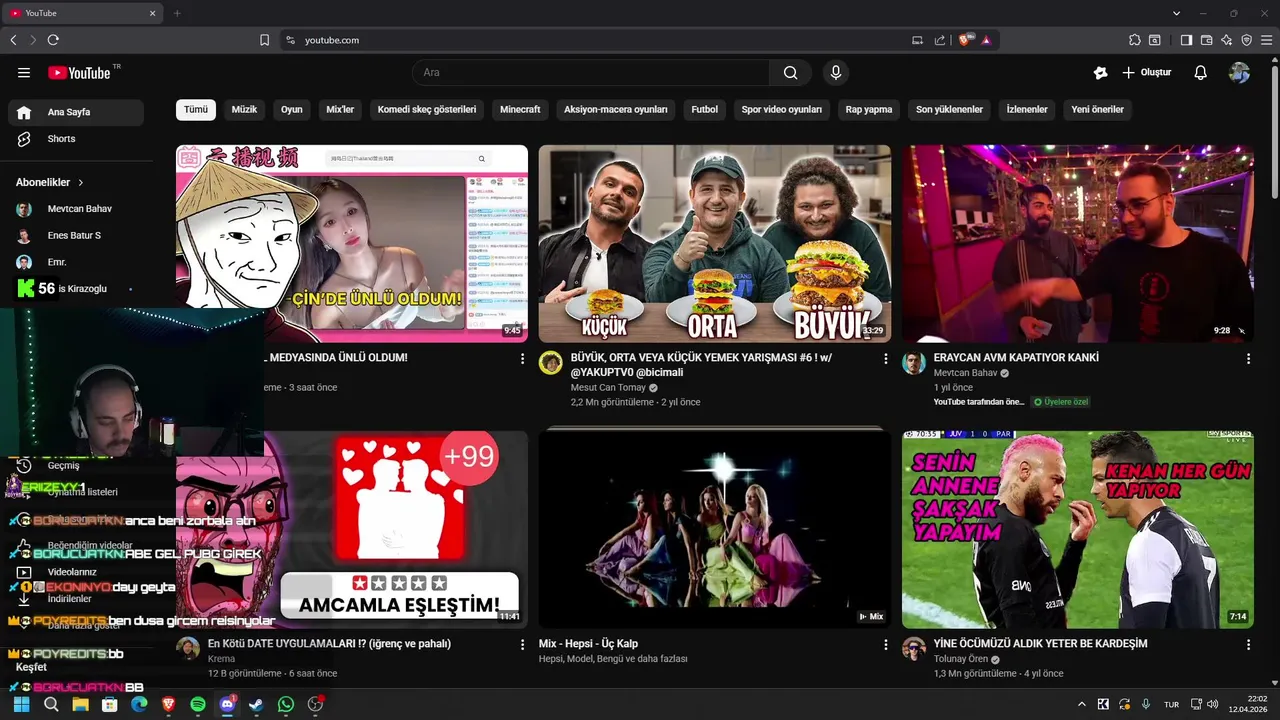Select the Tümü filter chip
Viewport: 1280px width, 720px height.
click(x=196, y=109)
